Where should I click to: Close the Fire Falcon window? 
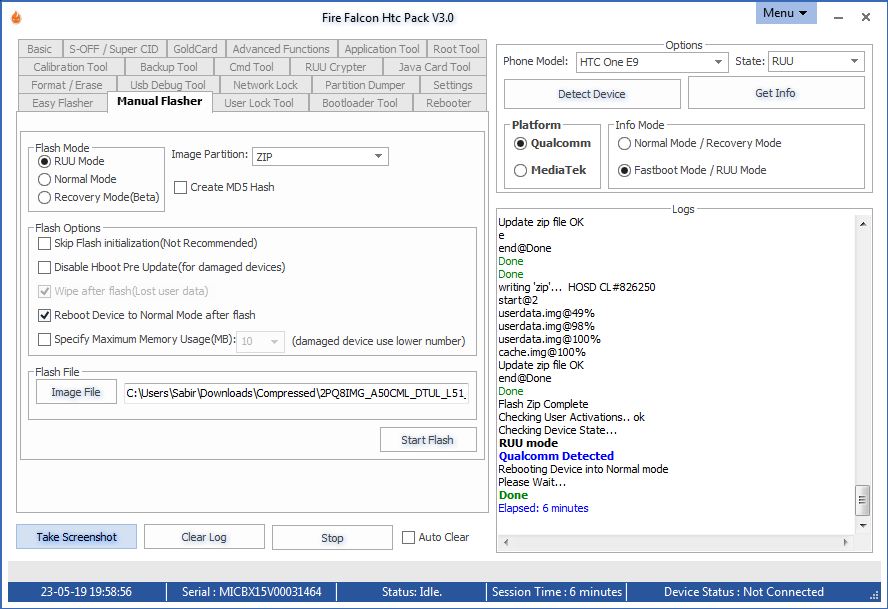(866, 18)
